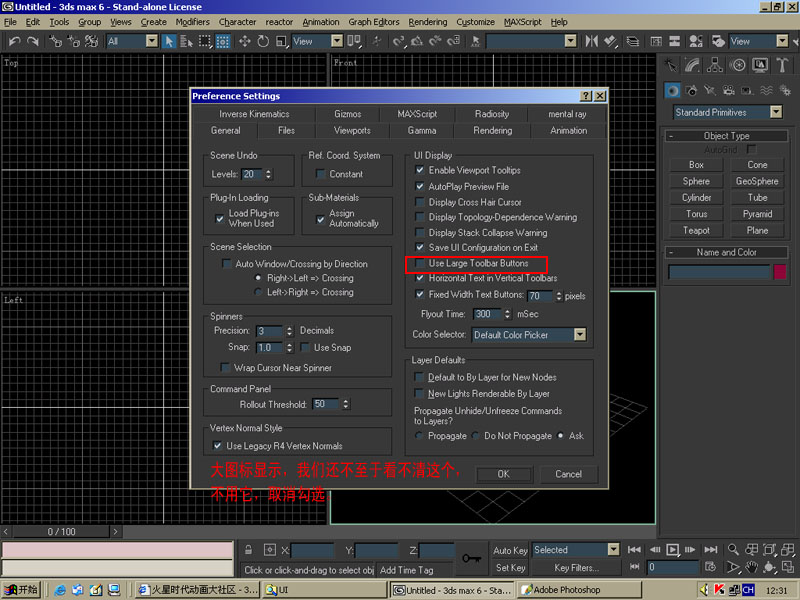Click the Redo arrow icon in toolbar
Image resolution: width=800 pixels, height=600 pixels.
click(33, 41)
